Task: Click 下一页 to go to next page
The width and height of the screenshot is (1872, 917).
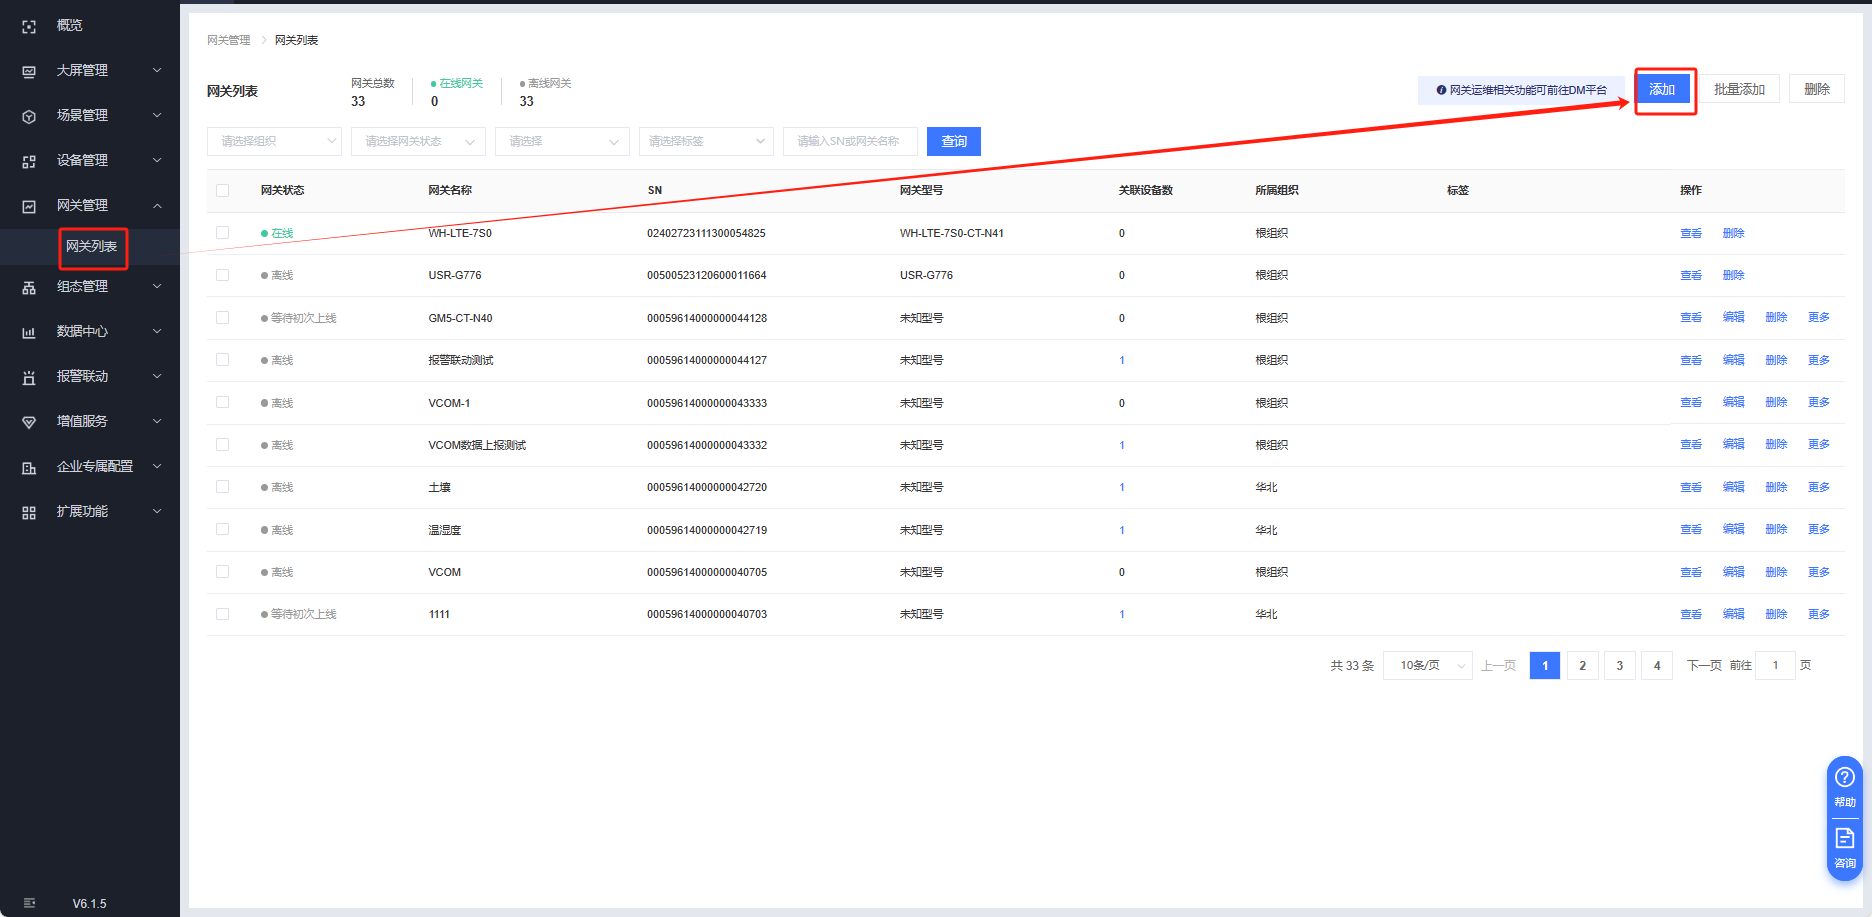Action: click(x=1704, y=665)
